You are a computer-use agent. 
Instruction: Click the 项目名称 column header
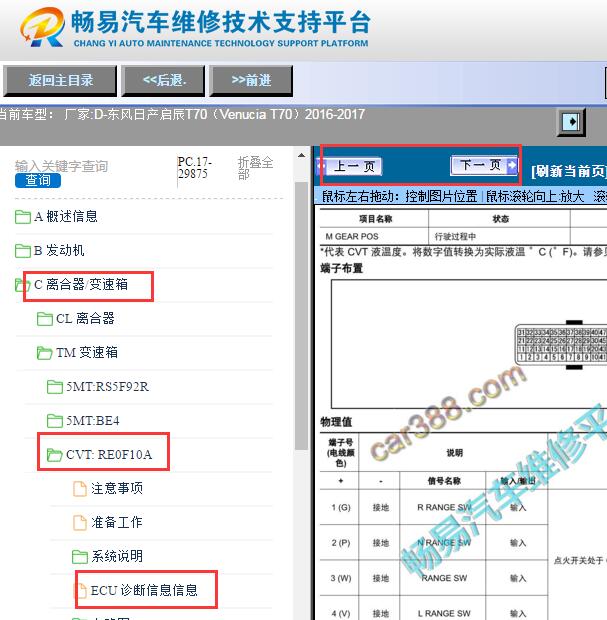[375, 219]
